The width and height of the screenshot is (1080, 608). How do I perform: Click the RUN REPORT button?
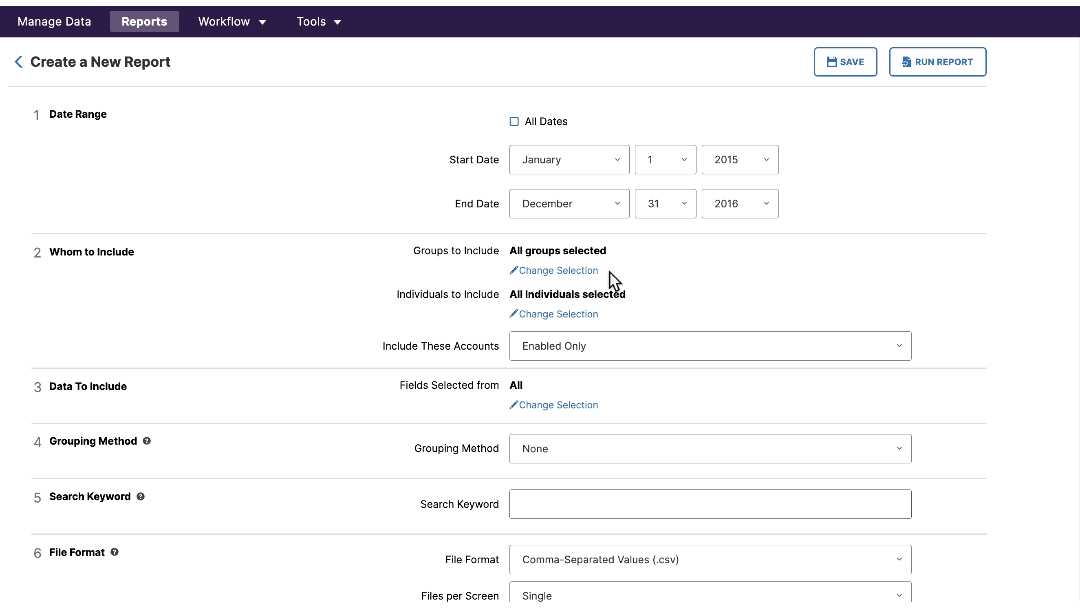pyautogui.click(x=937, y=62)
